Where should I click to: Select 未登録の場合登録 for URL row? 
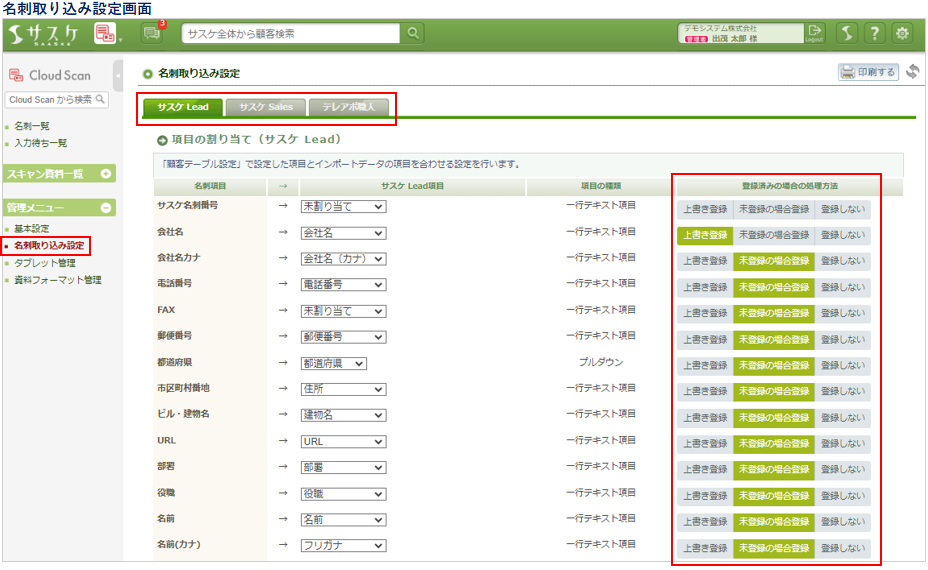(774, 443)
